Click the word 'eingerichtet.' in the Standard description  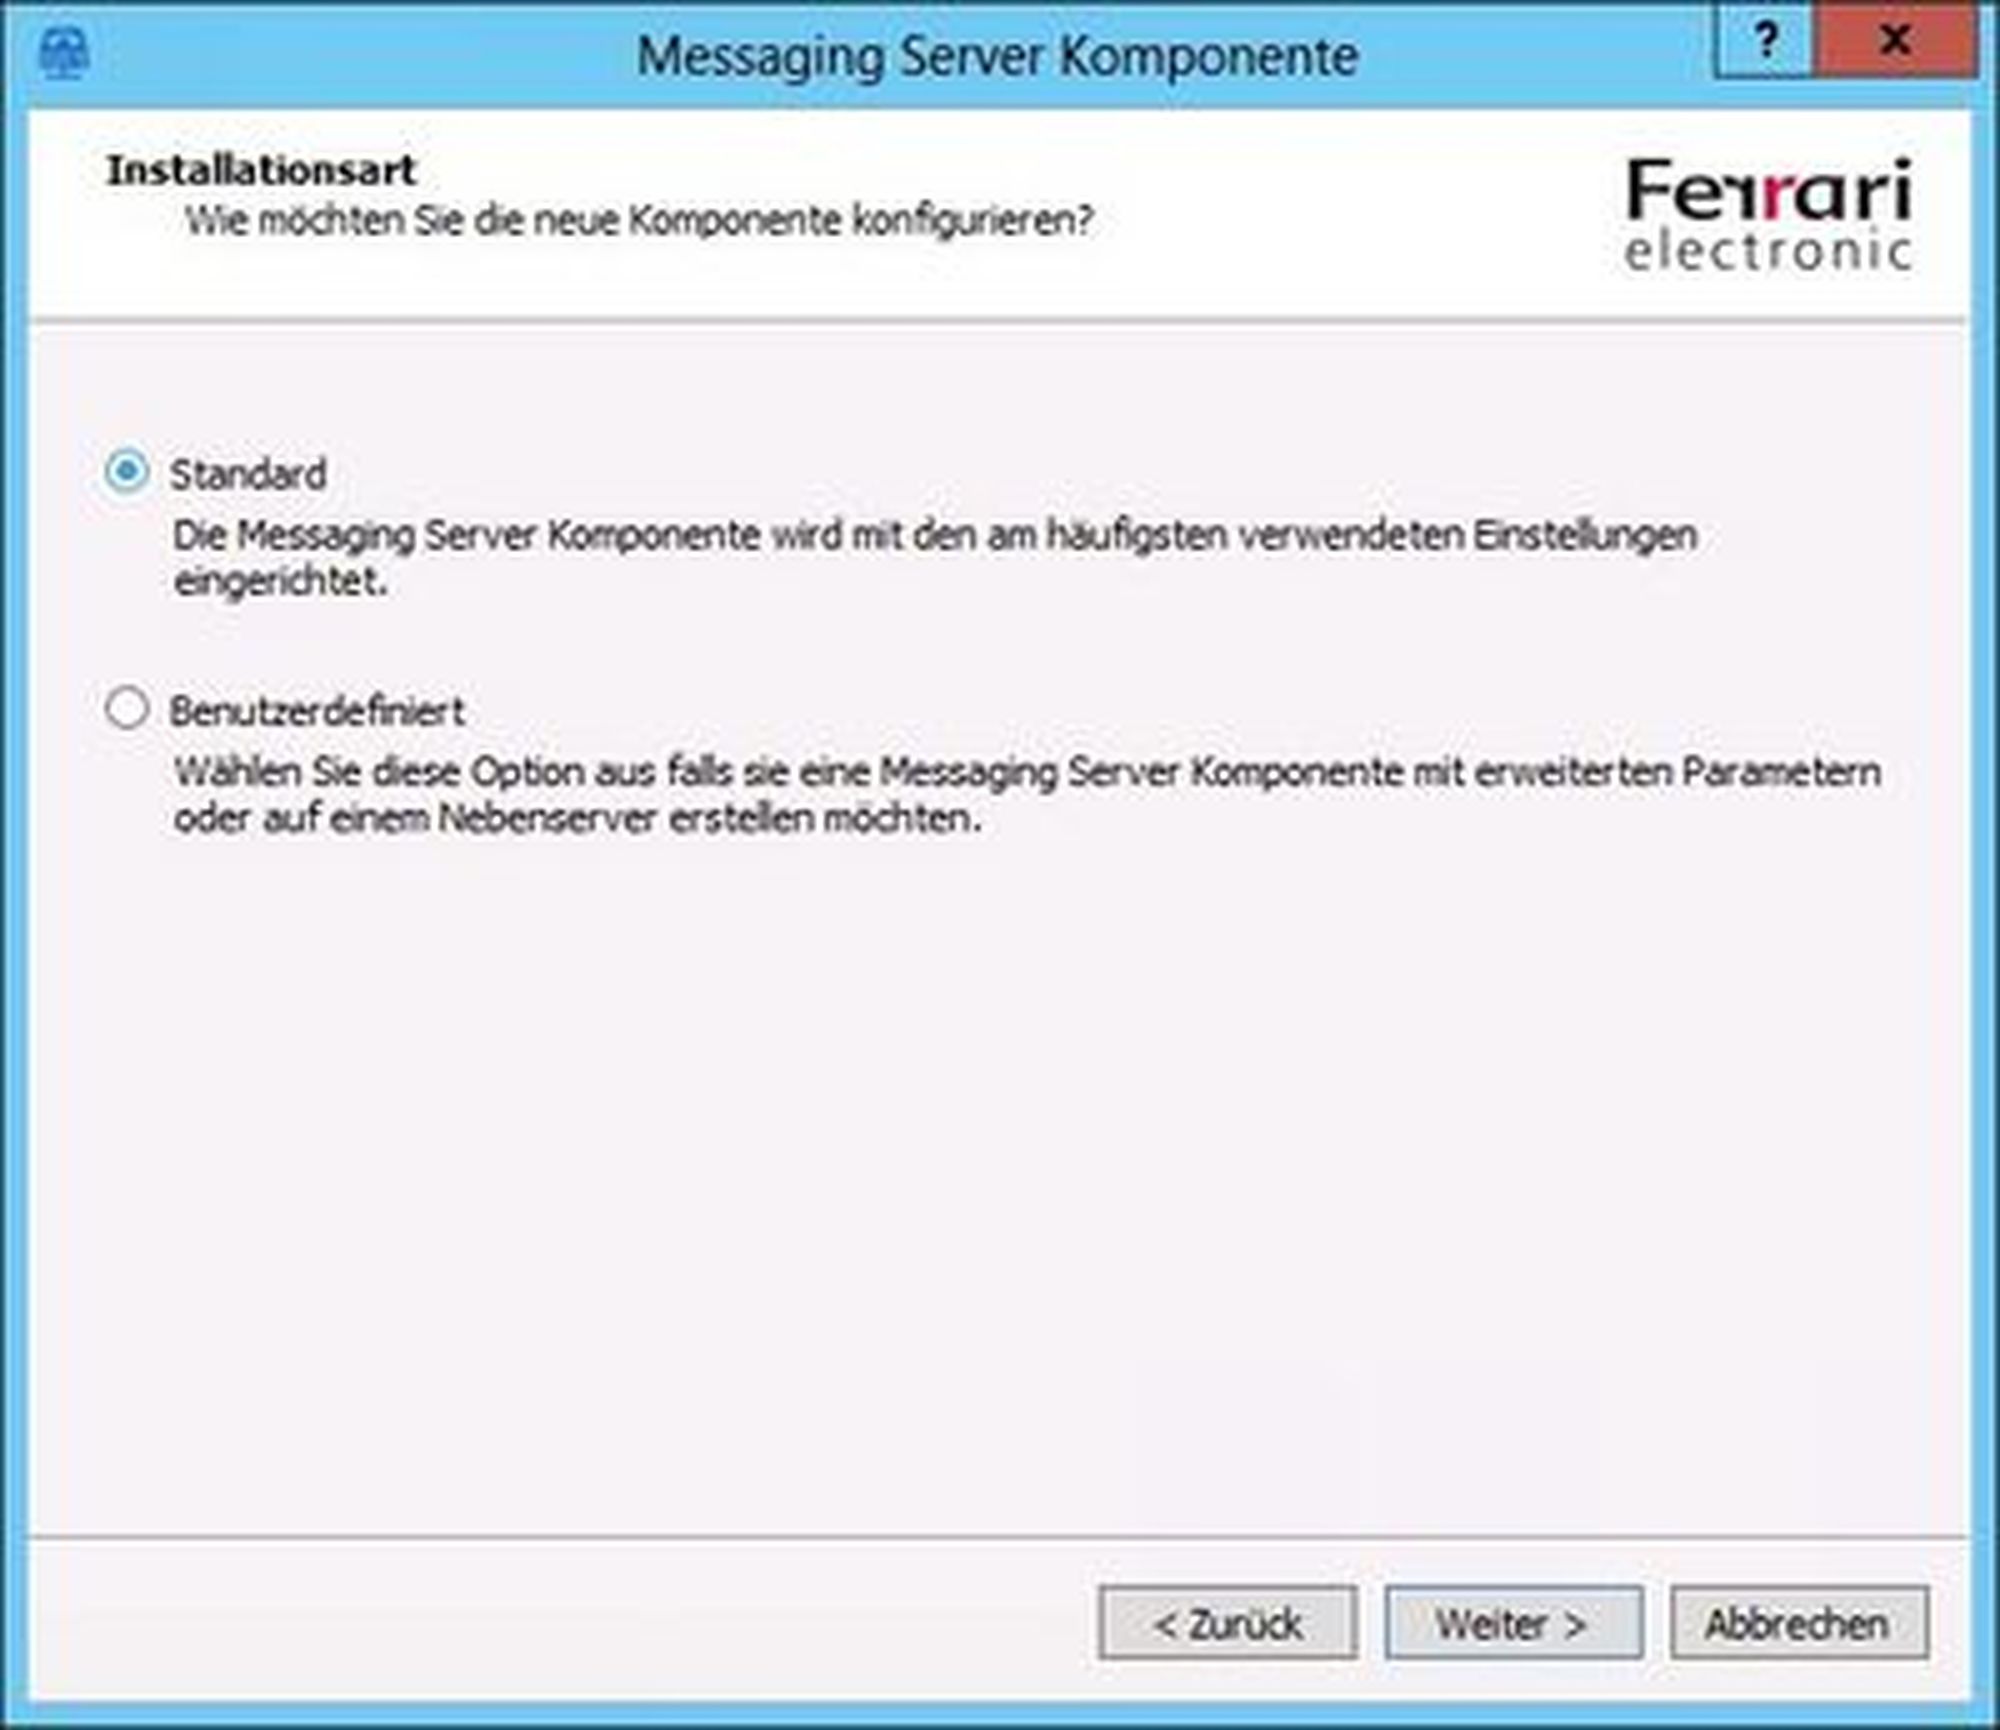(x=280, y=582)
